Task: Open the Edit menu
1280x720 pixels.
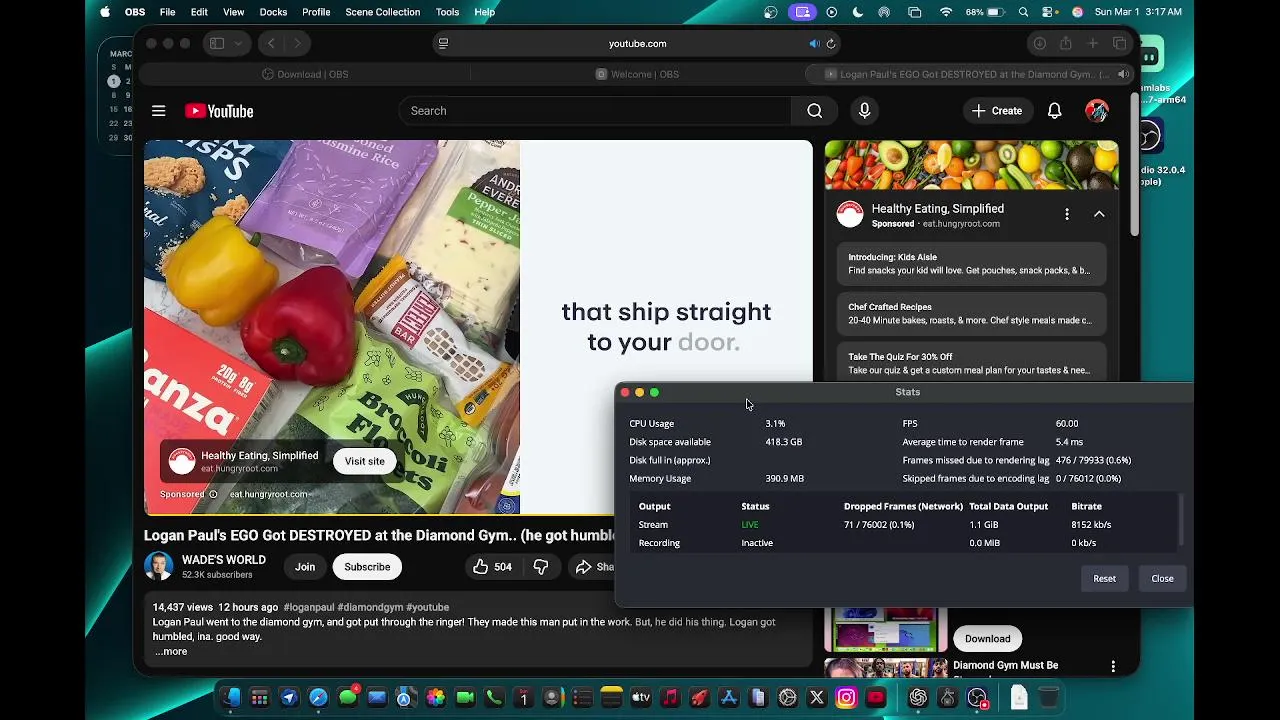Action: [x=200, y=12]
